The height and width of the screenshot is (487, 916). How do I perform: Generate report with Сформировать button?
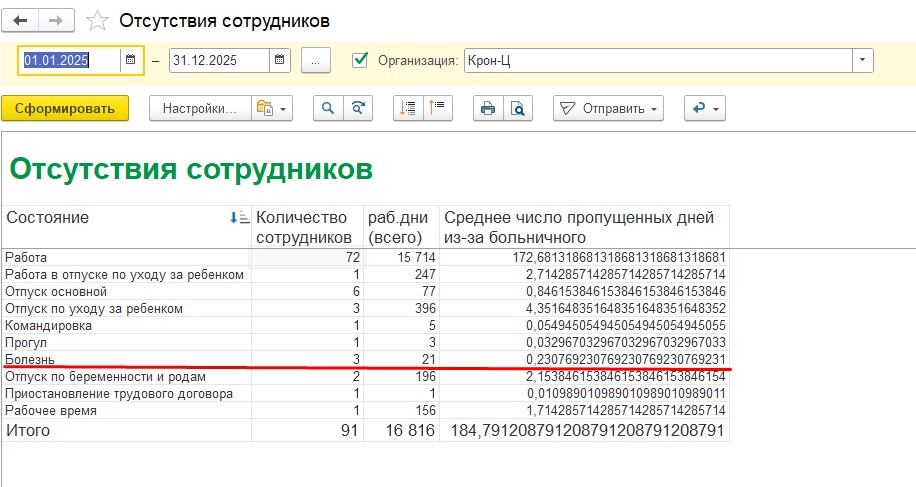65,109
